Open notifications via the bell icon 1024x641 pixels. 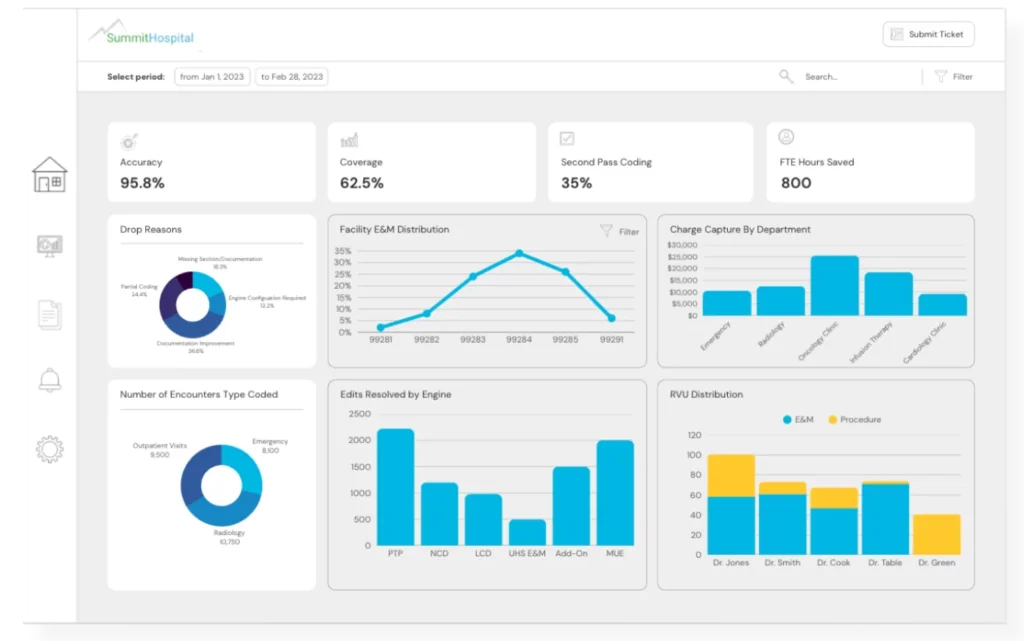coord(48,381)
